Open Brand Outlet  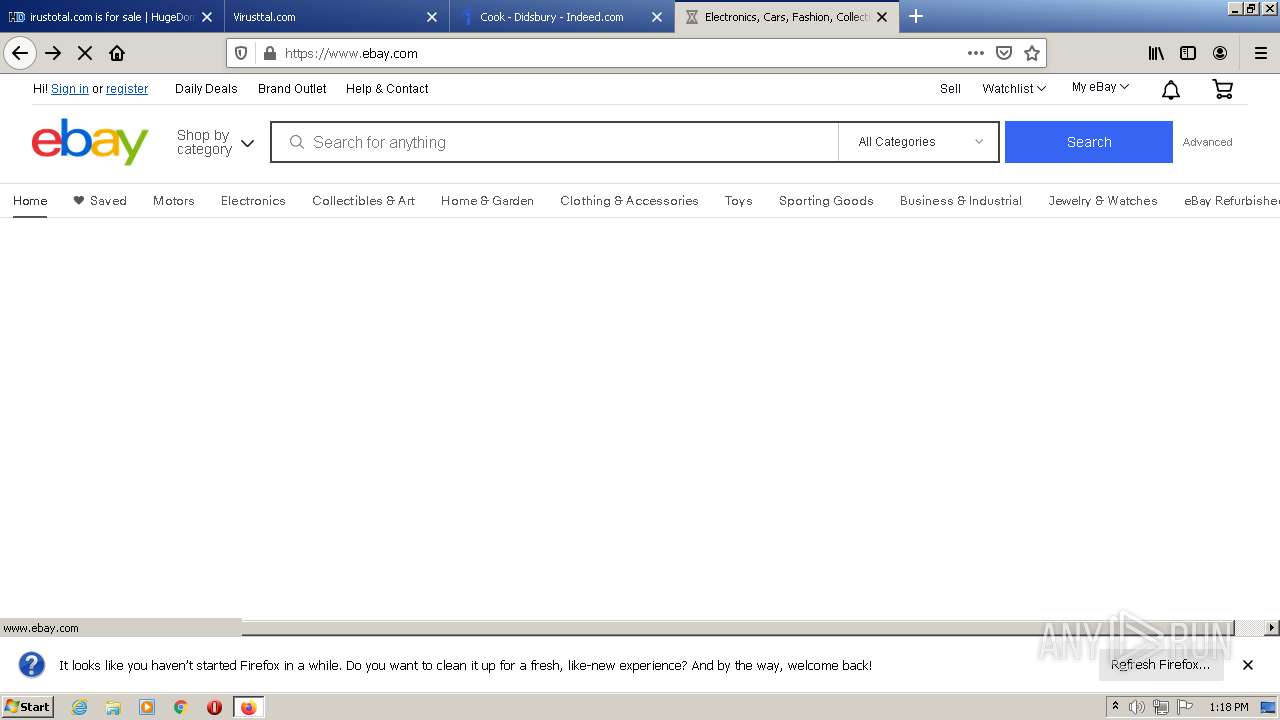click(x=292, y=89)
